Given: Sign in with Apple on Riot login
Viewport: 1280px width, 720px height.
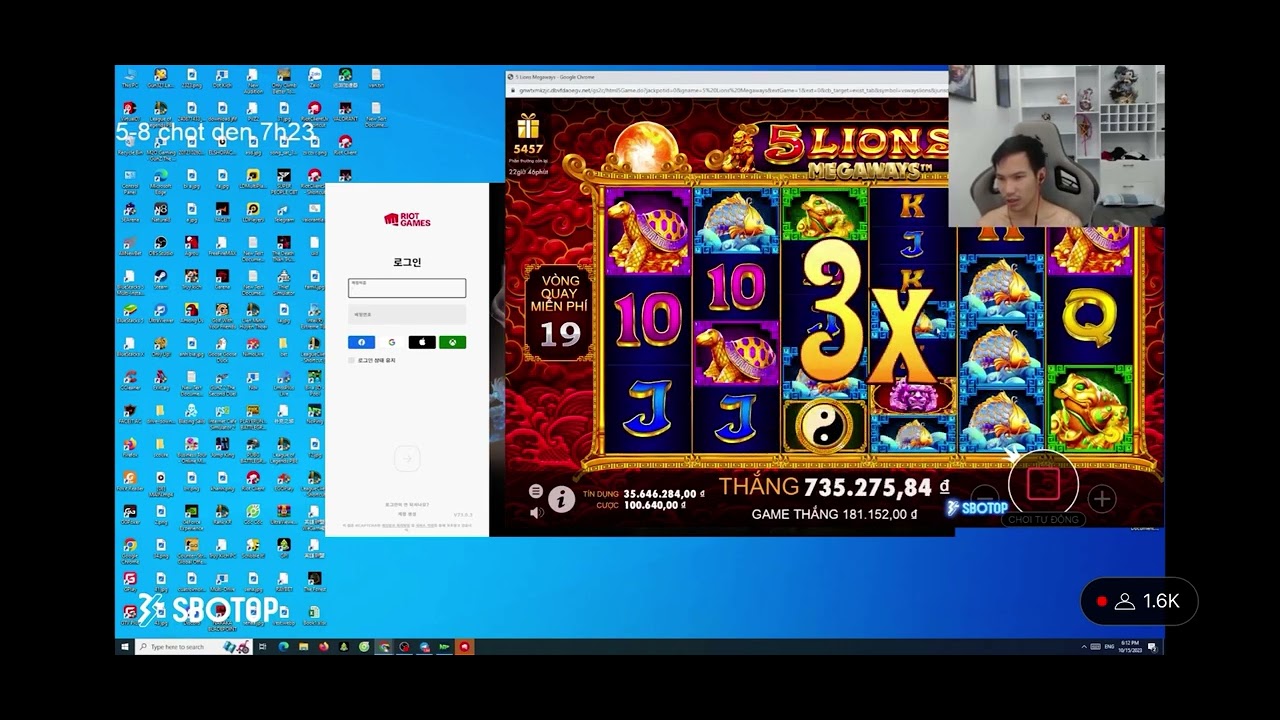Looking at the screenshot, I should coord(422,342).
